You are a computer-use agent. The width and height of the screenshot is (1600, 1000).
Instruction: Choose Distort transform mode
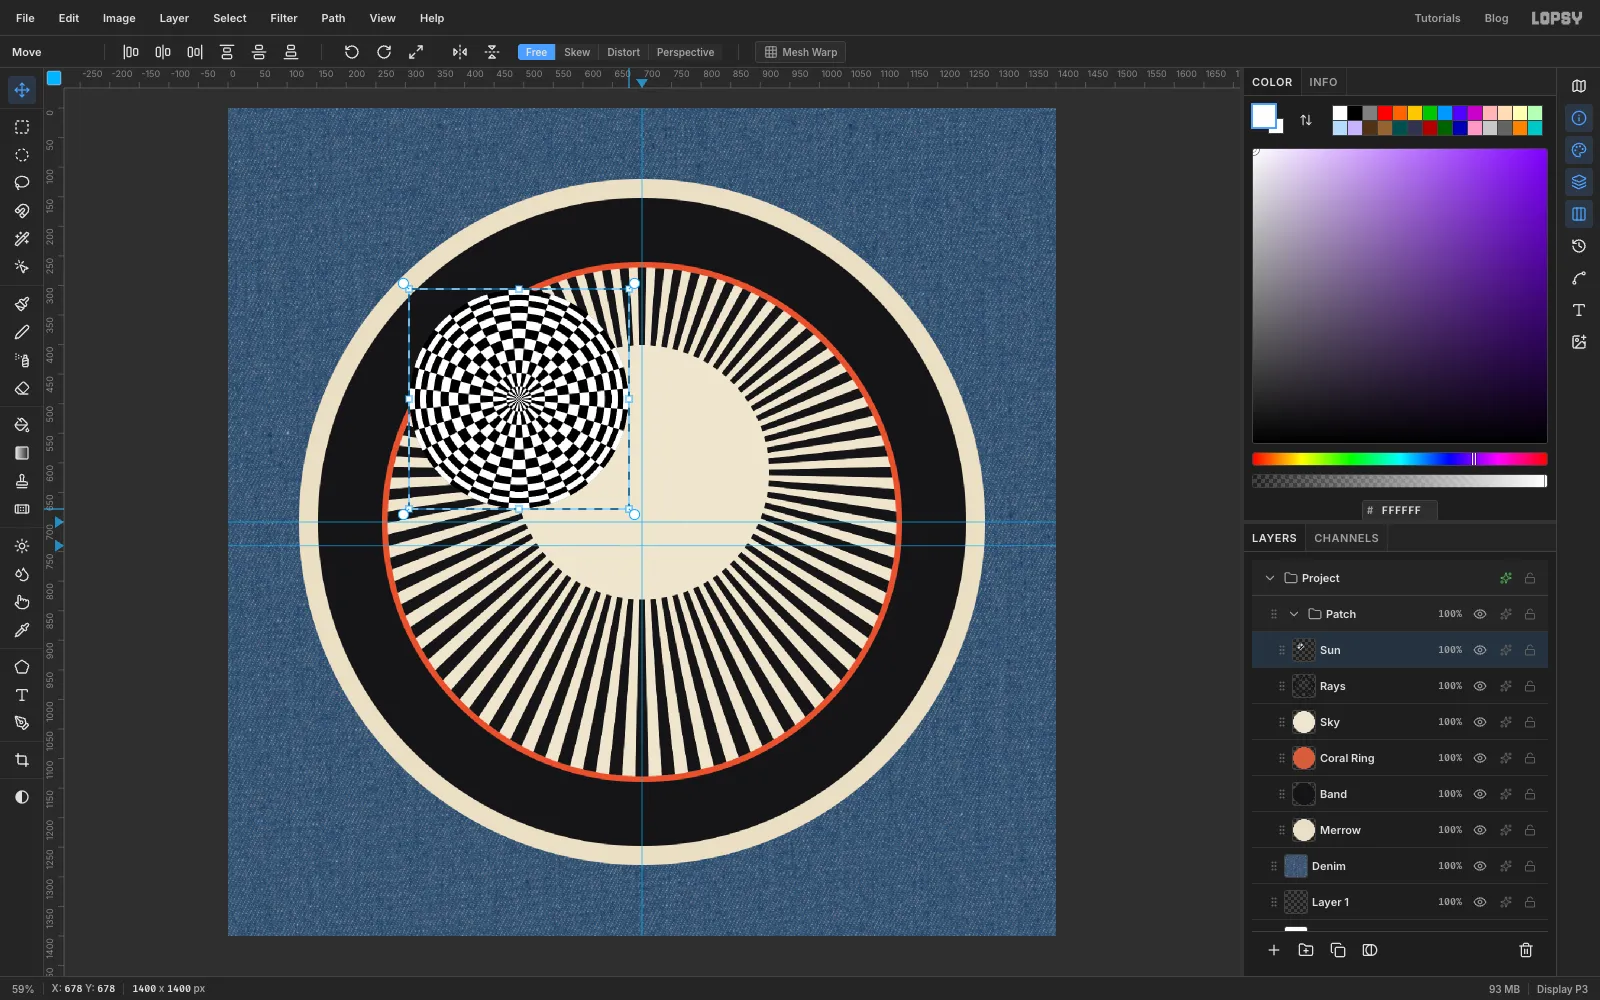(x=623, y=52)
